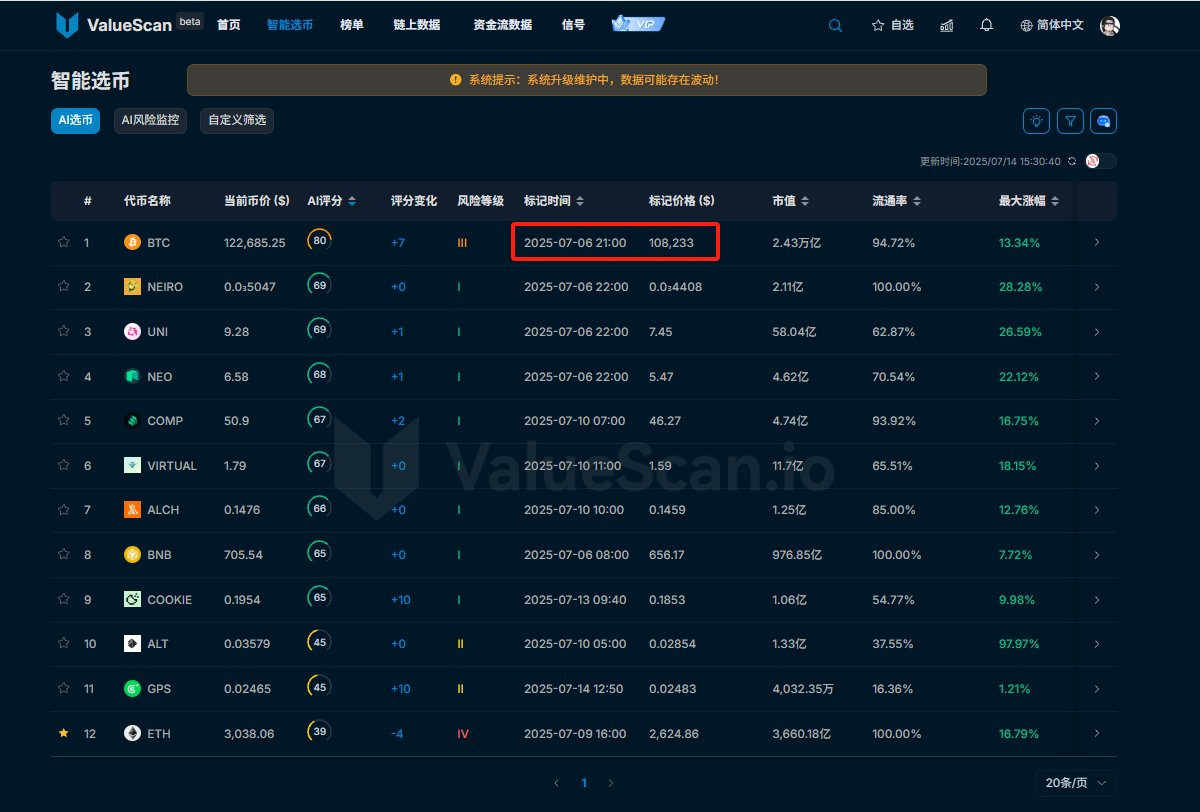Image resolution: width=1200 pixels, height=812 pixels.
Task: Click the COOKIE coin icon
Action: [x=132, y=599]
